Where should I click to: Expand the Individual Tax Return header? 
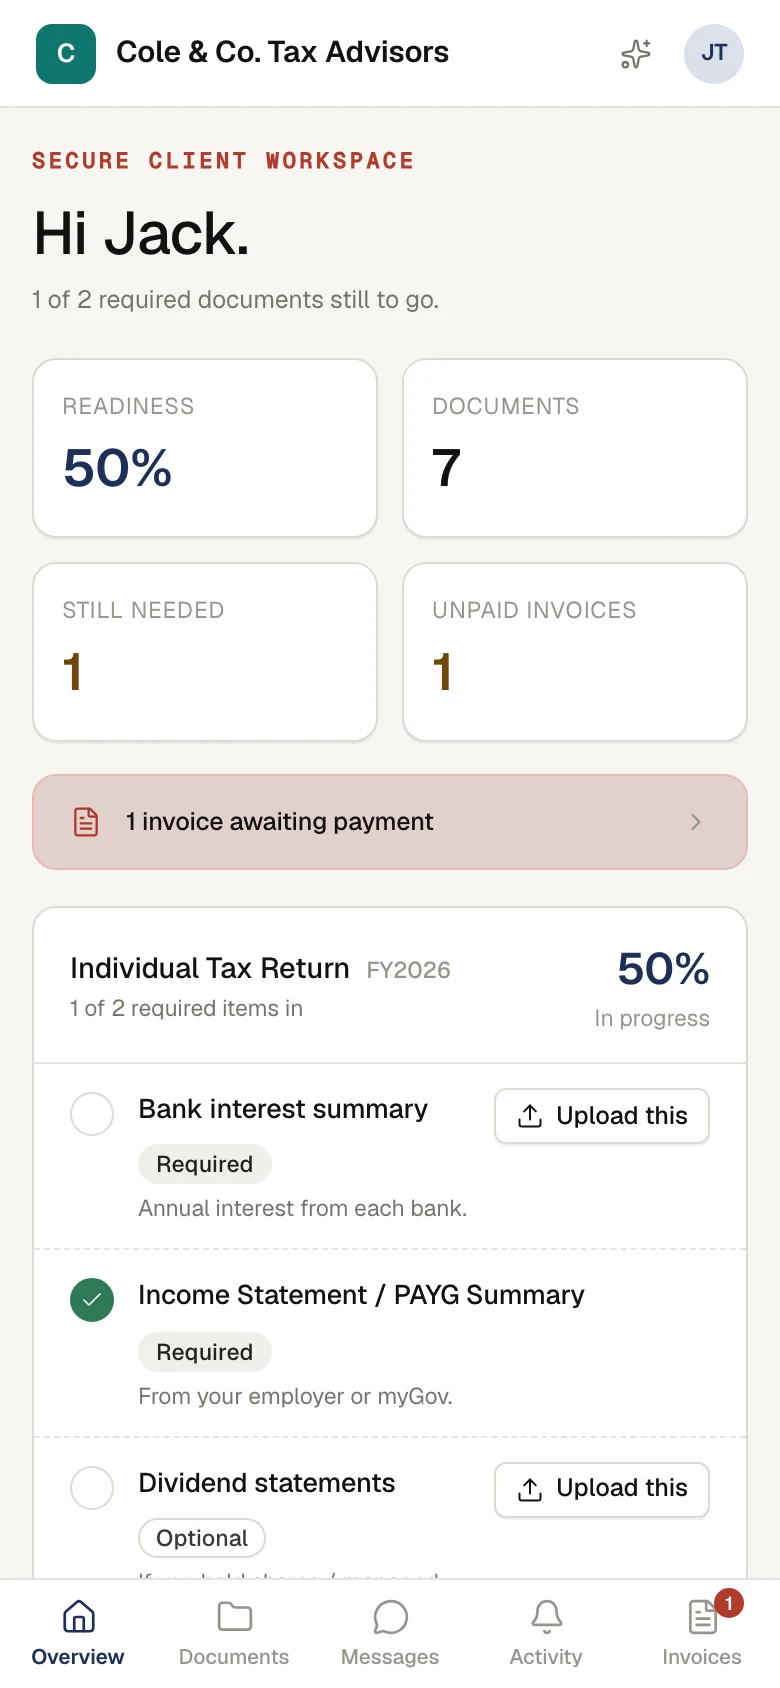click(390, 986)
